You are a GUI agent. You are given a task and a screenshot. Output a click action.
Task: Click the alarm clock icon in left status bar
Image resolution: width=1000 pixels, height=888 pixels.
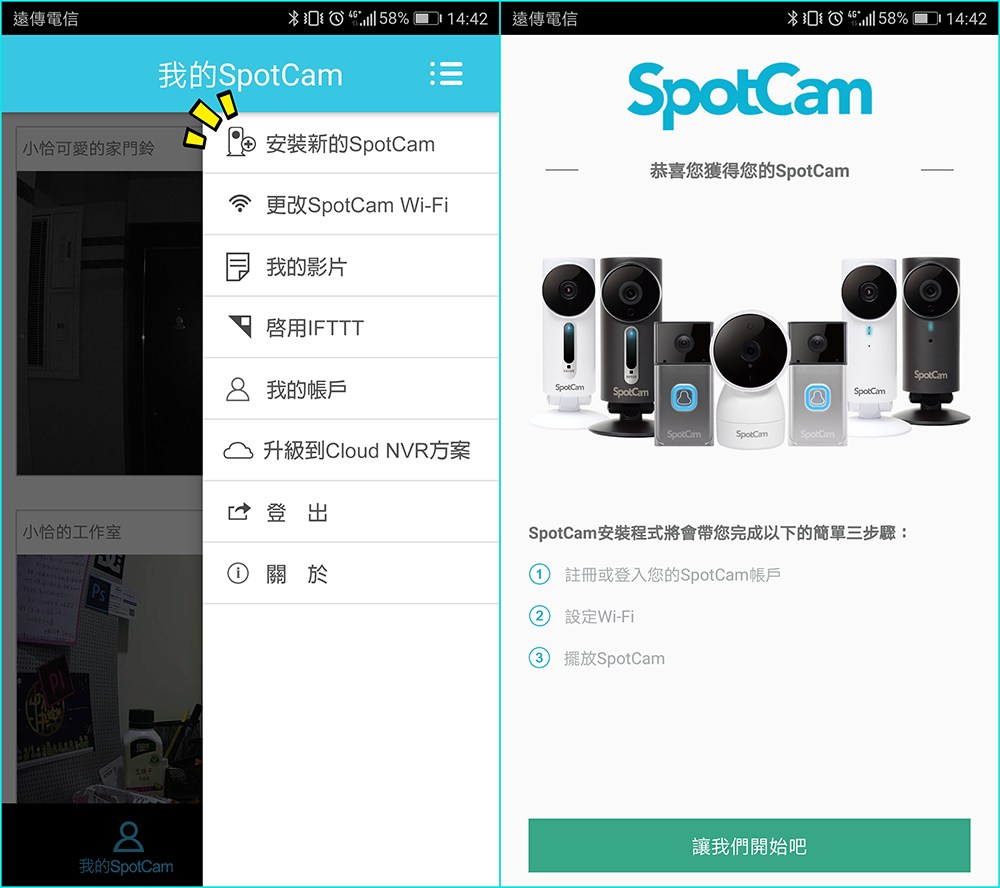click(337, 18)
